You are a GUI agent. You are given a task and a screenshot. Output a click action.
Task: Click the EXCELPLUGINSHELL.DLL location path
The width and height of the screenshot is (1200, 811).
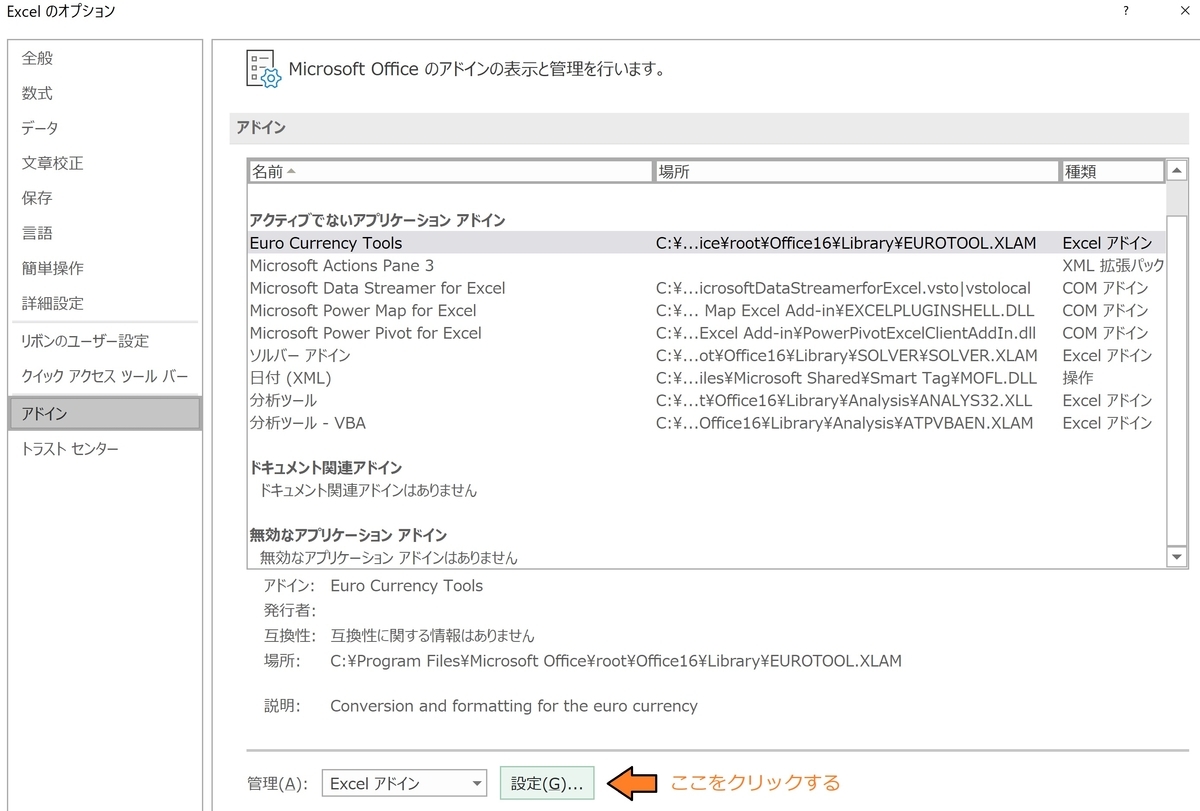pos(845,311)
